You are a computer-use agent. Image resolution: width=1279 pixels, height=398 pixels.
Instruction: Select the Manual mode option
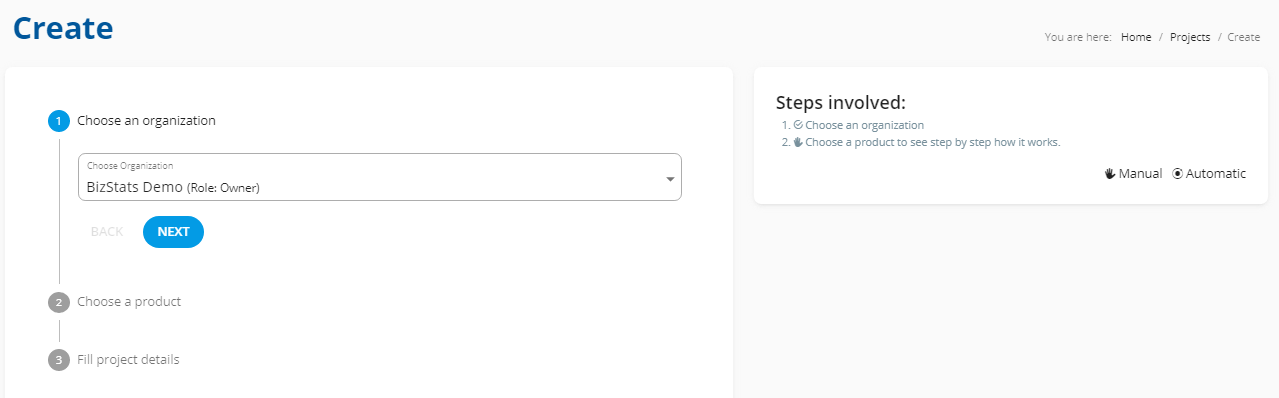click(1133, 174)
